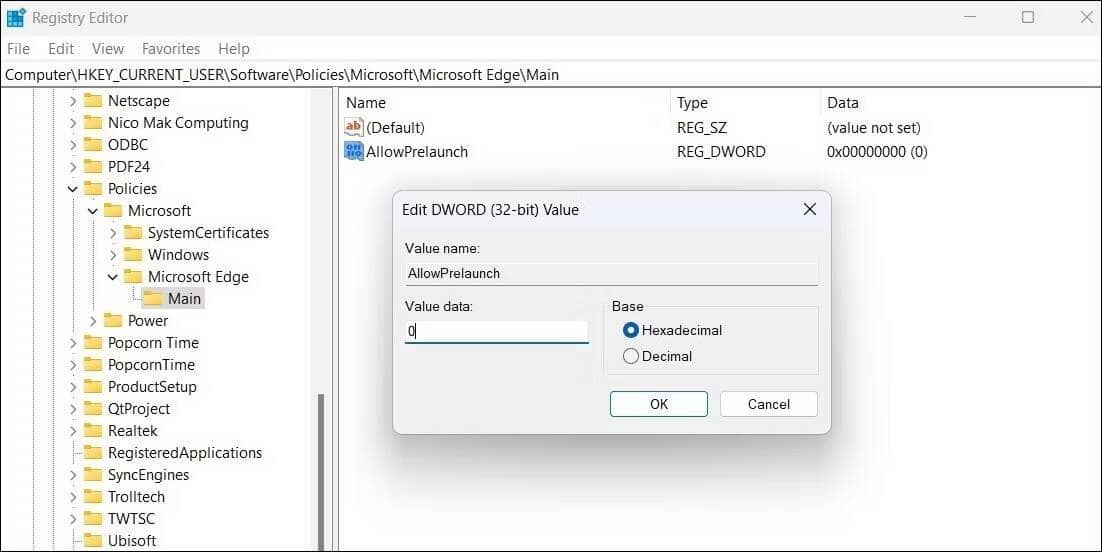Expand the ODBC key

(x=73, y=145)
